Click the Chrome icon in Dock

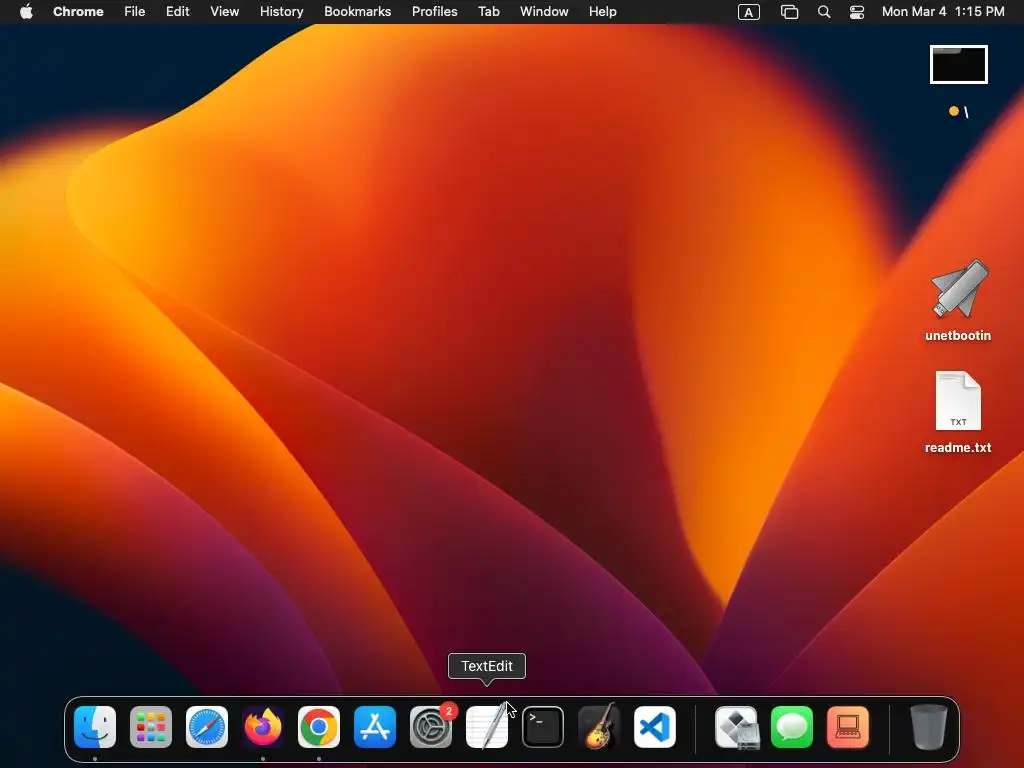[x=319, y=727]
